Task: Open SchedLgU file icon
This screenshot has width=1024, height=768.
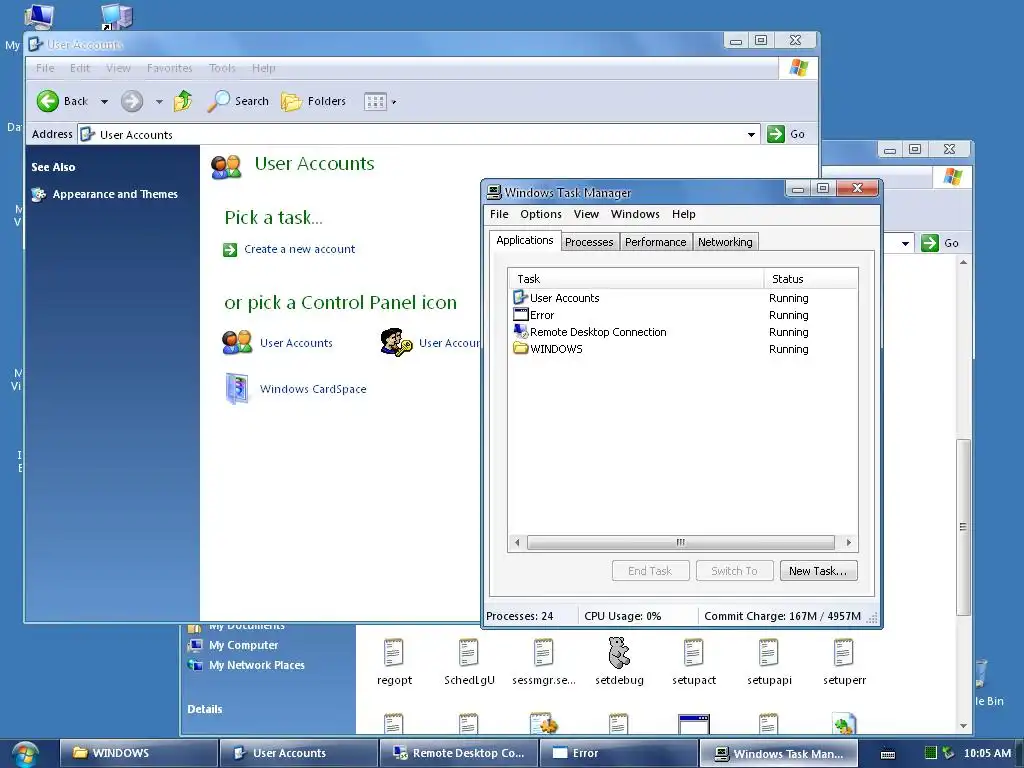Action: 469,662
